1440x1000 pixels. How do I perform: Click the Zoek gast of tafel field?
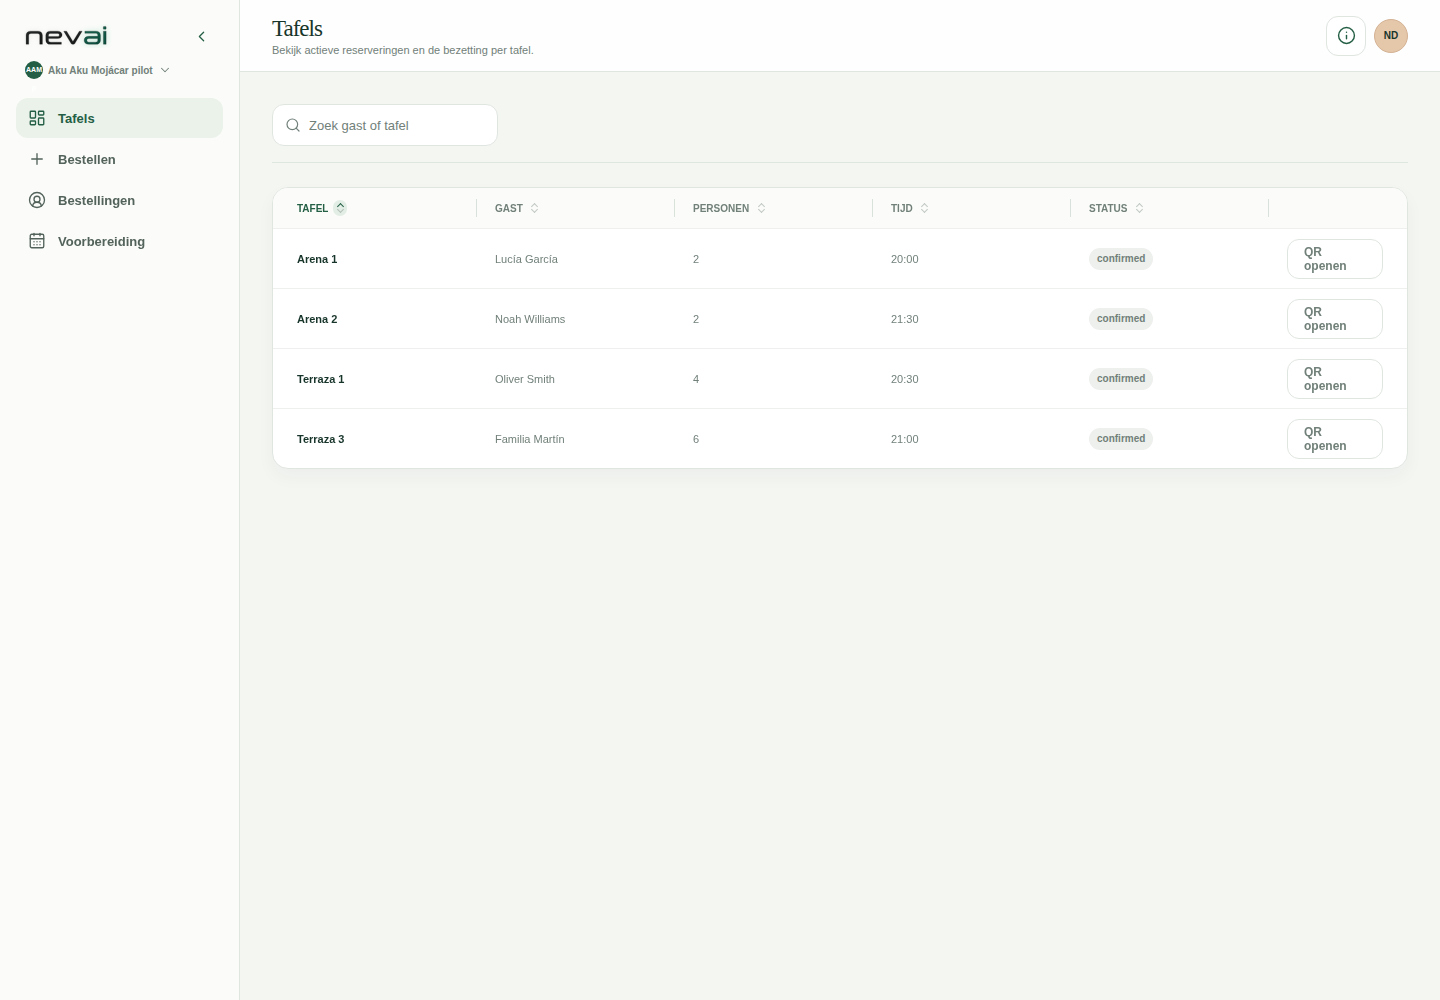[x=385, y=125]
